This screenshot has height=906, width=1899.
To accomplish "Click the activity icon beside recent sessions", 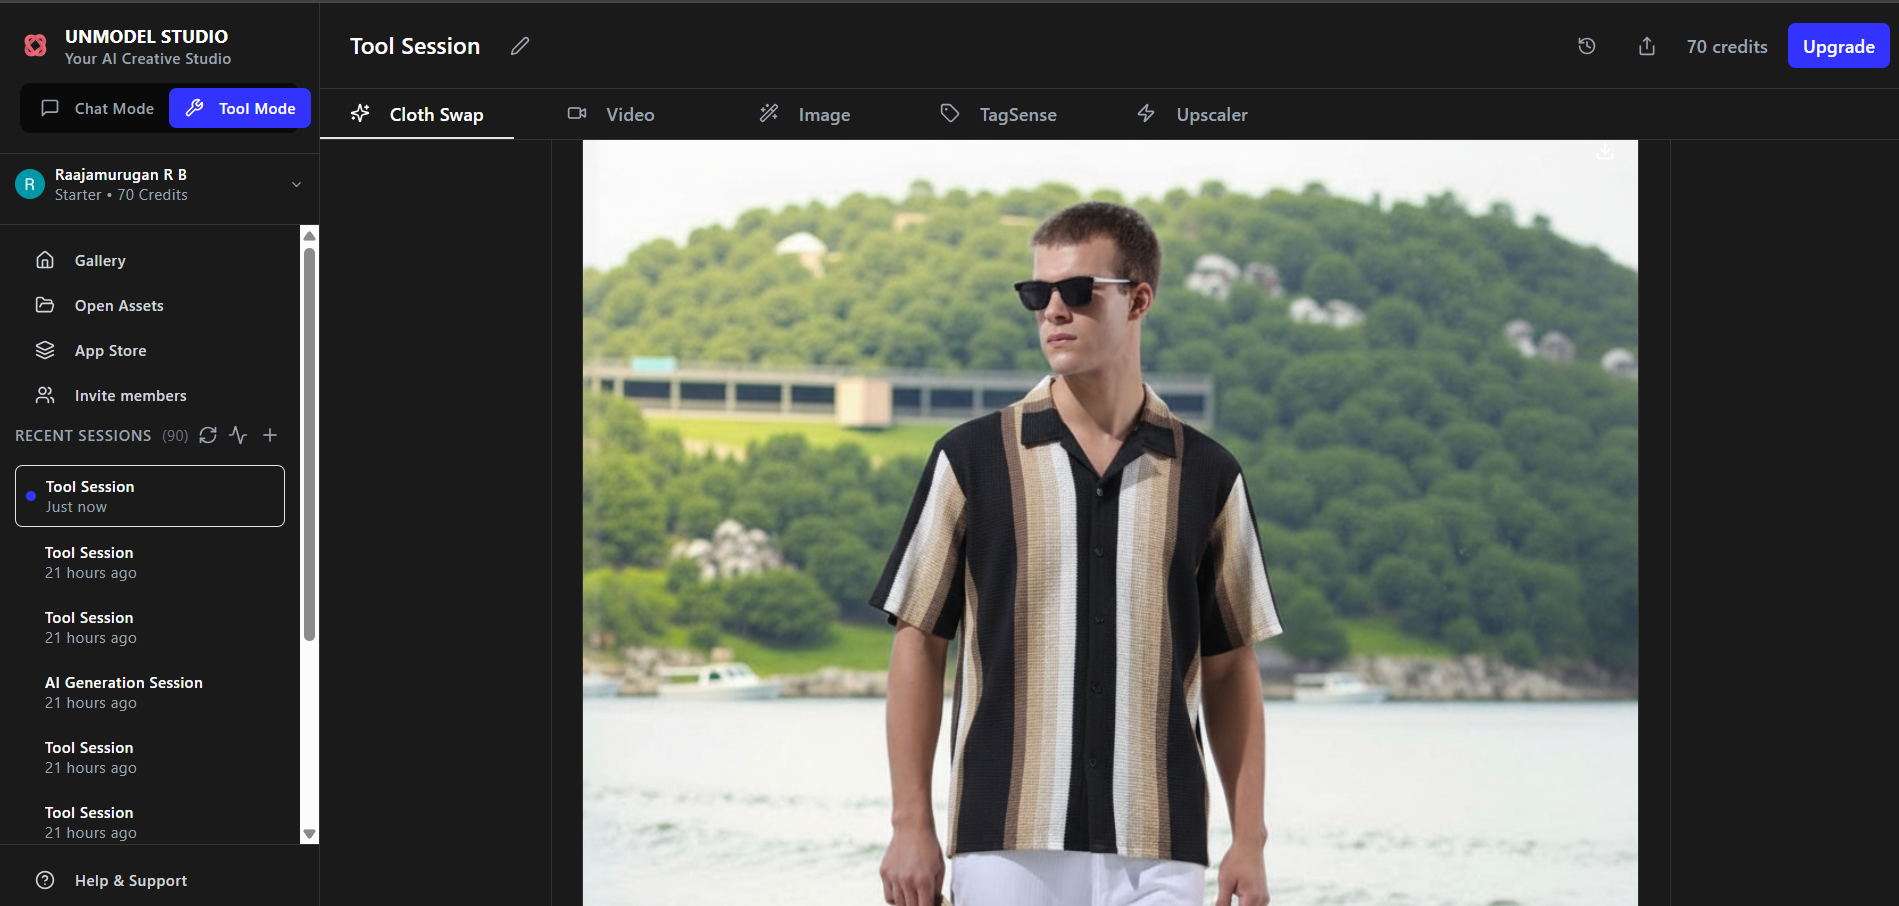I will (237, 435).
